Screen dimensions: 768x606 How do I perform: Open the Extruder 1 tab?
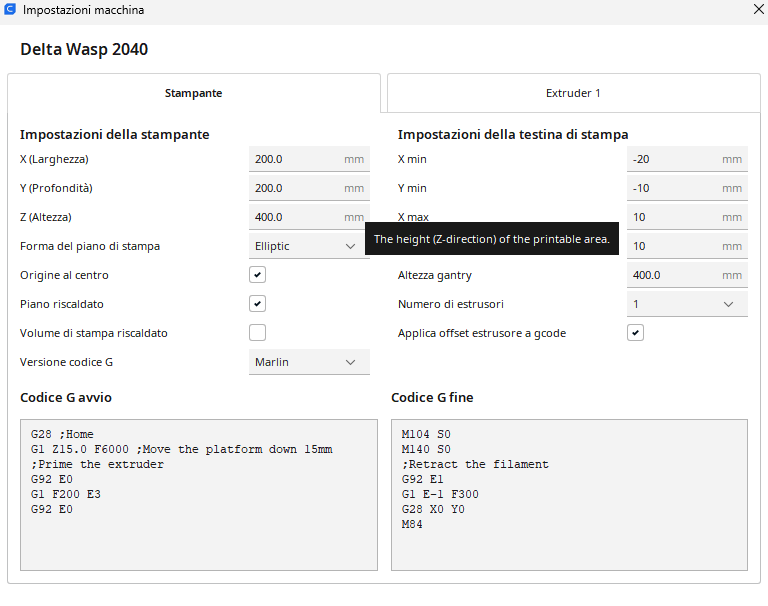pyautogui.click(x=574, y=93)
